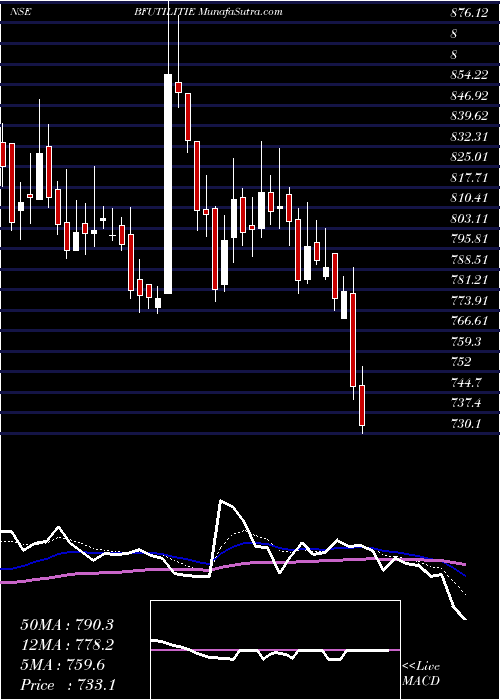
Task: Click the 795.81 price level label
Action: pos(469,239)
